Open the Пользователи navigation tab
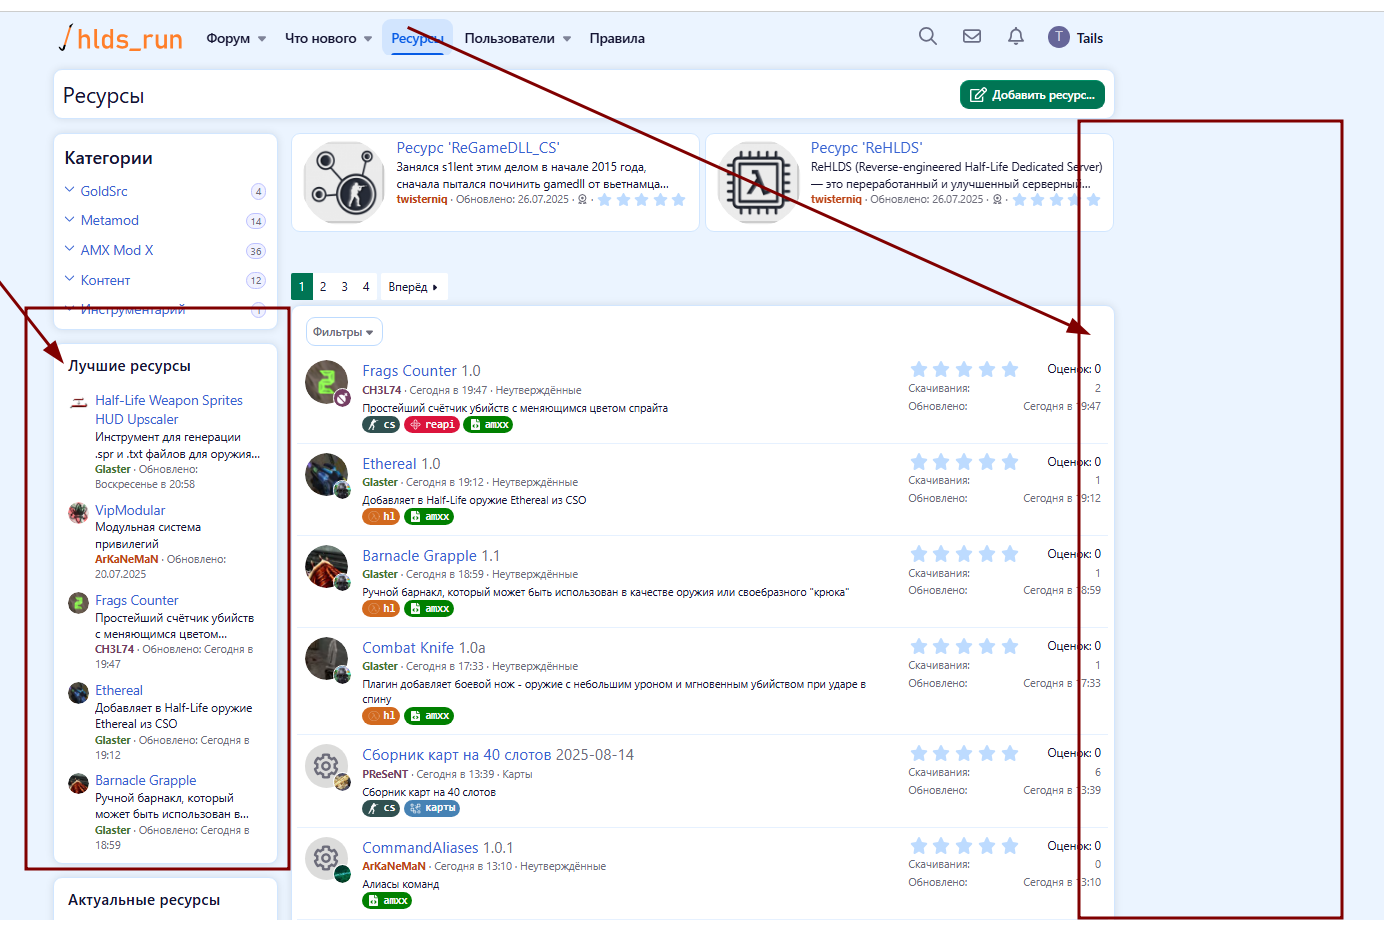The width and height of the screenshot is (1384, 926). click(x=509, y=38)
